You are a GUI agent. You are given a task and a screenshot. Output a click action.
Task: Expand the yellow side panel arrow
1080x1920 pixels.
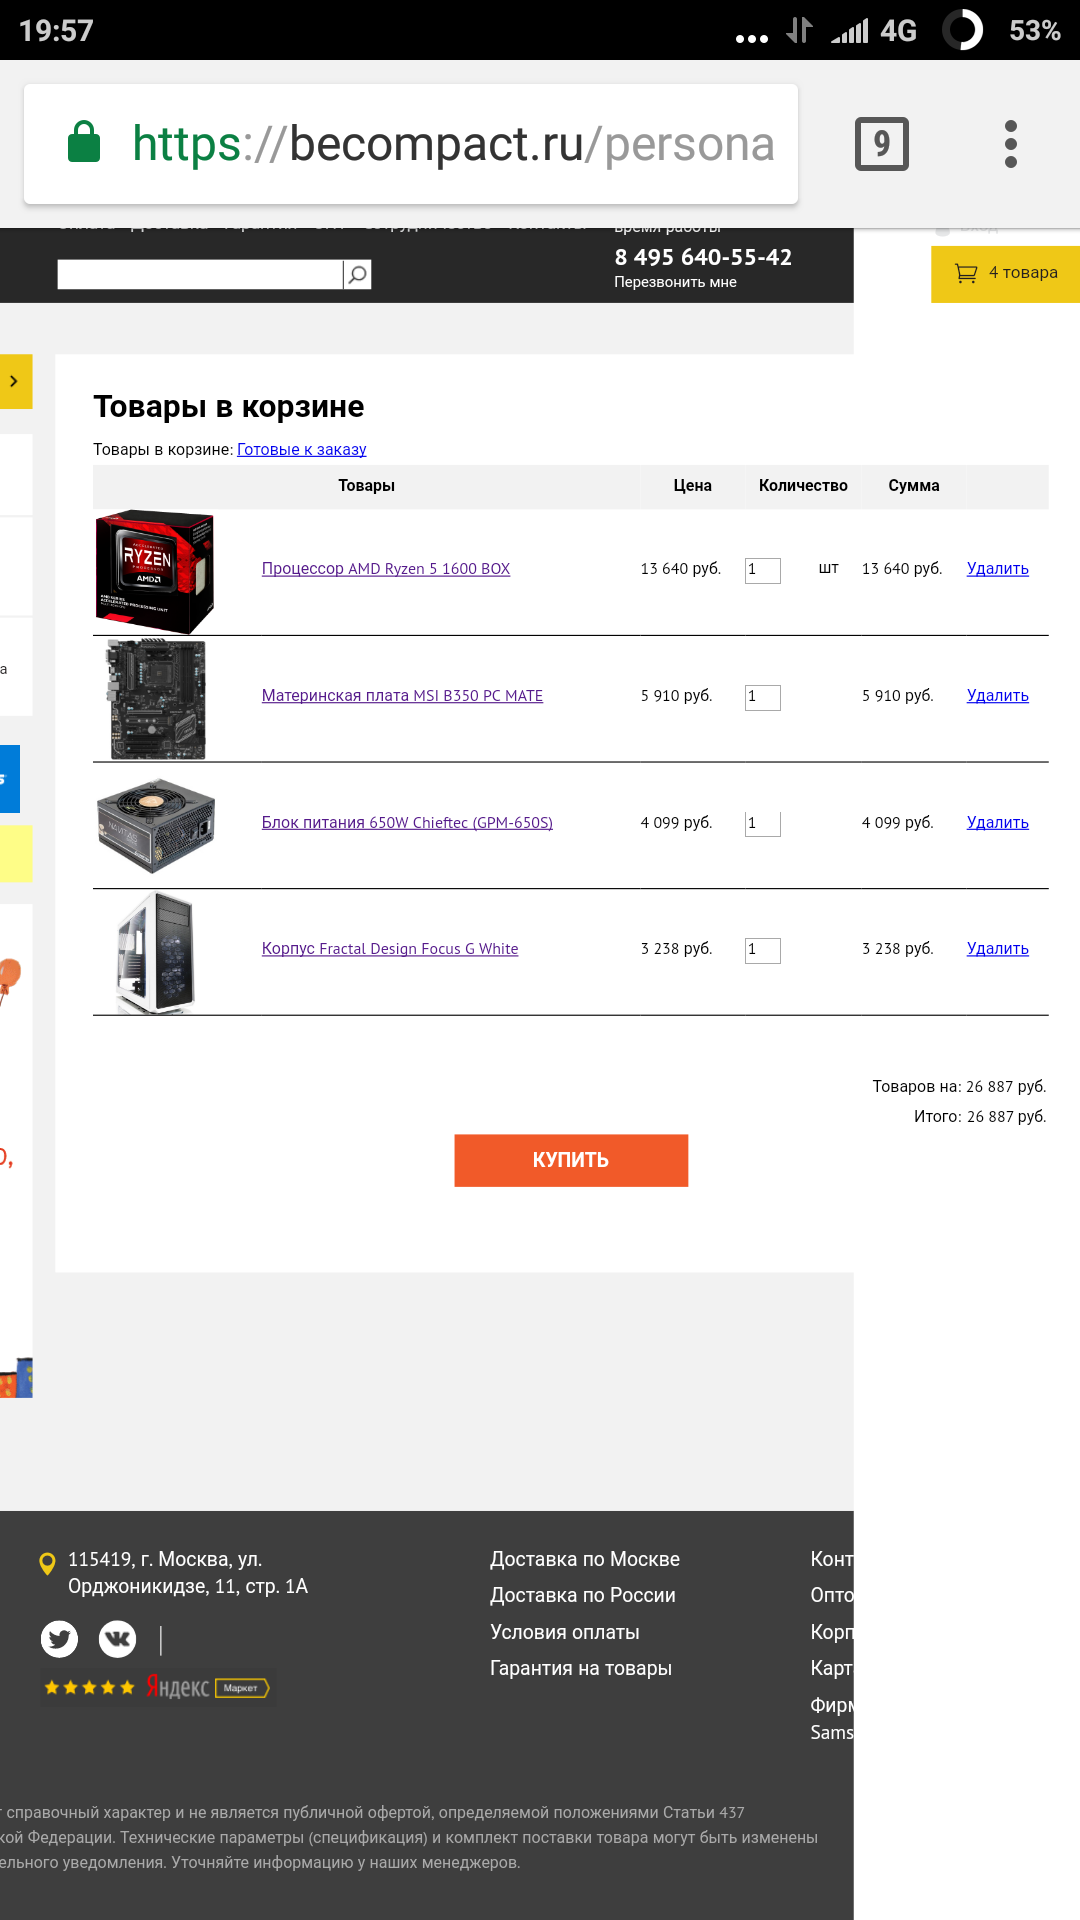[x=15, y=381]
